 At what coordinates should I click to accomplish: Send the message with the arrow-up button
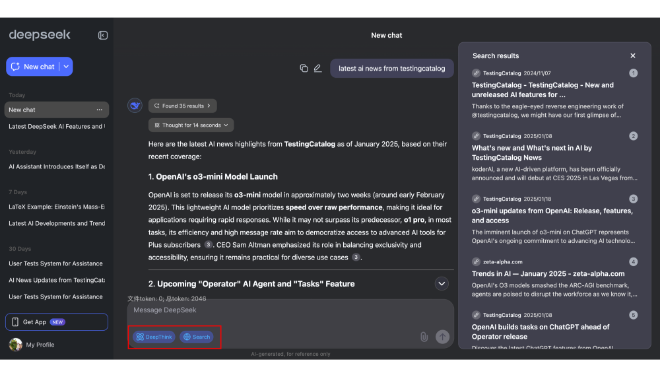442,337
